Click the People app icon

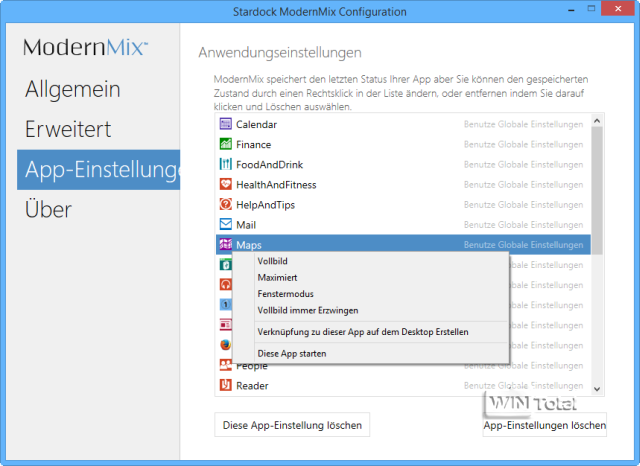coord(225,365)
